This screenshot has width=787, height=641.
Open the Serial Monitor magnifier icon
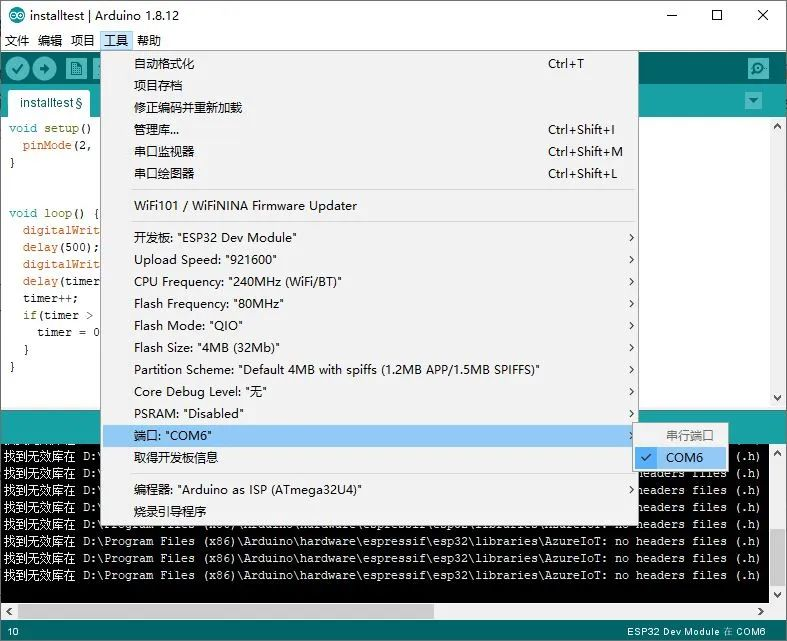pos(758,68)
